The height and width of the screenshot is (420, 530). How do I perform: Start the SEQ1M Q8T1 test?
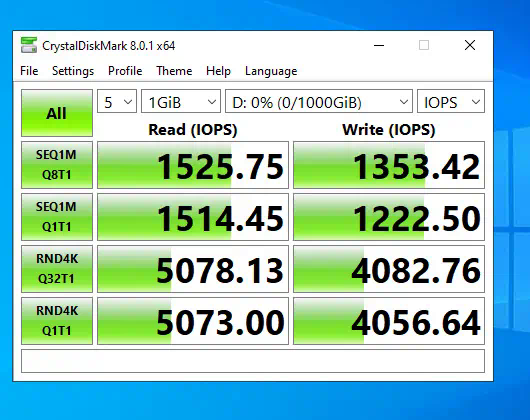pyautogui.click(x=57, y=165)
